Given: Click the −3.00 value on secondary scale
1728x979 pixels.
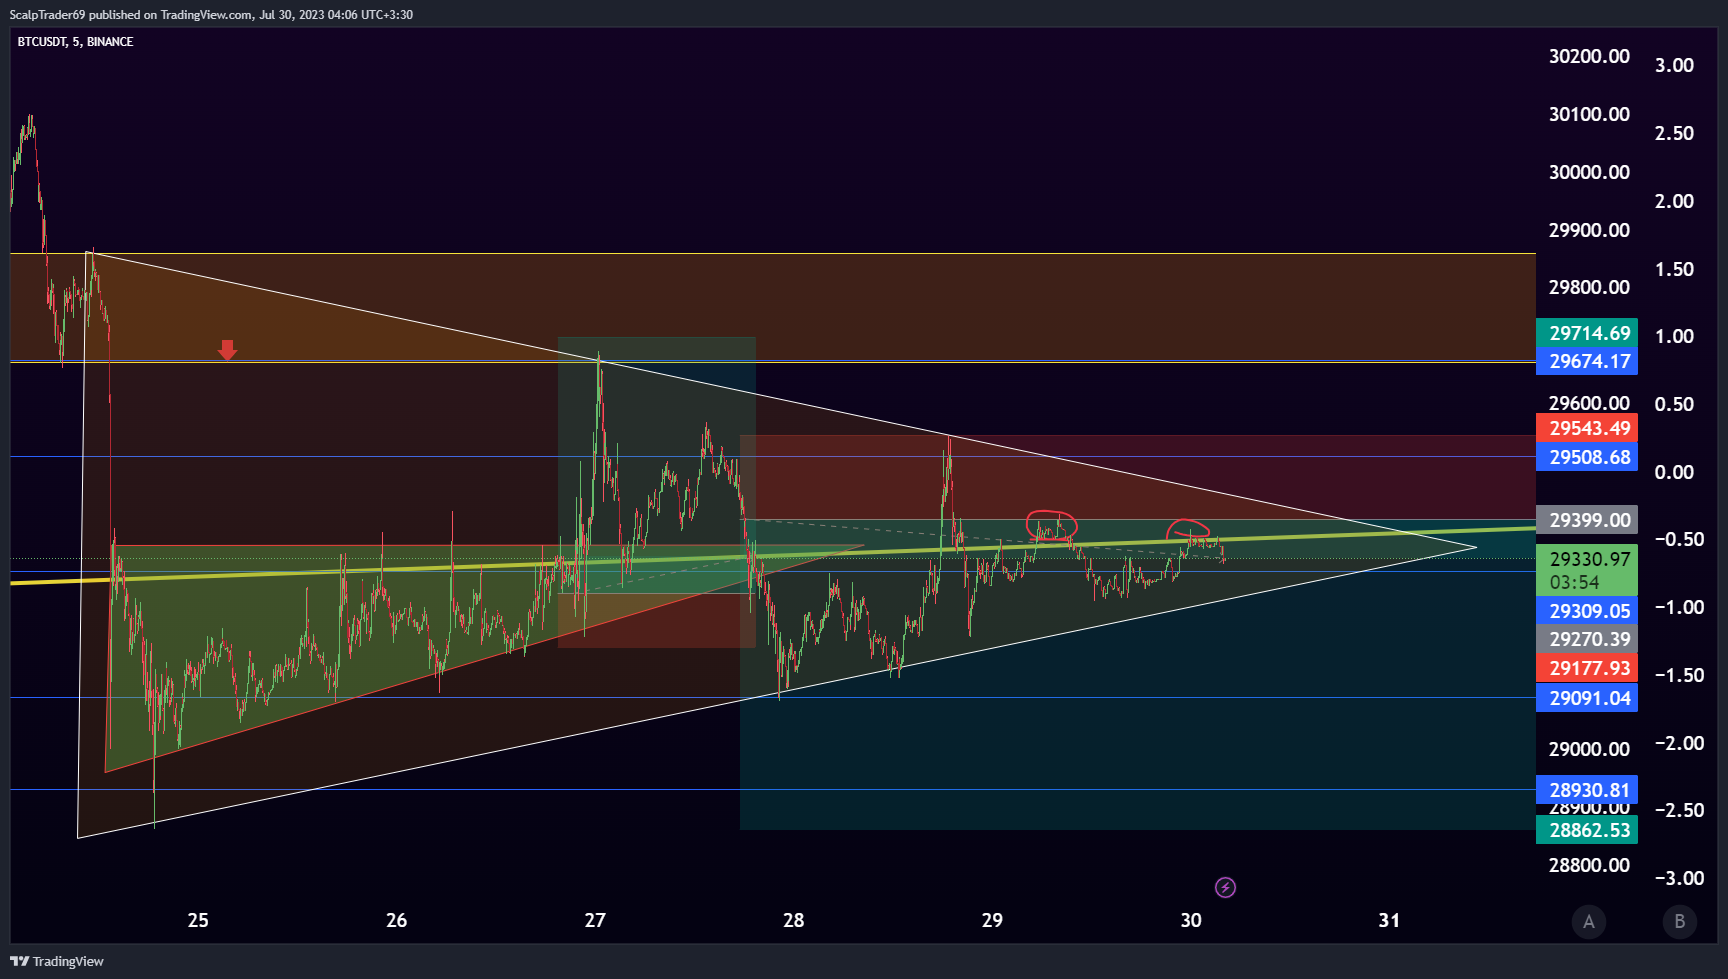Looking at the screenshot, I should (x=1679, y=878).
